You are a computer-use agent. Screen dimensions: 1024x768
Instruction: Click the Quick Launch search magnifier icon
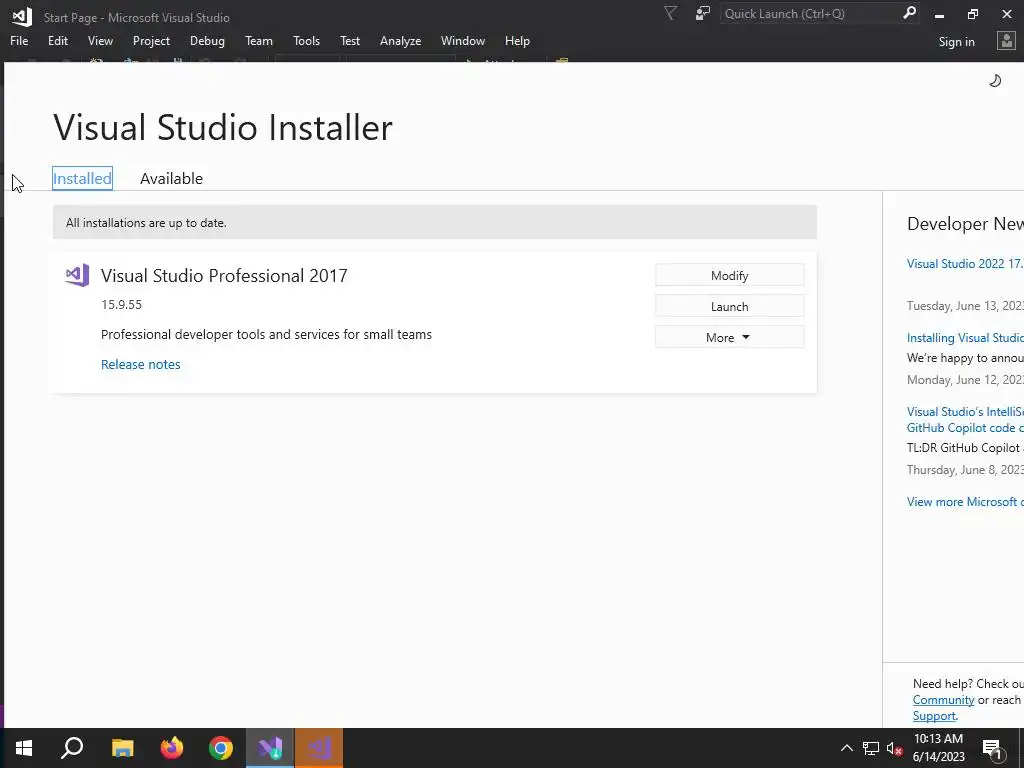(x=908, y=13)
